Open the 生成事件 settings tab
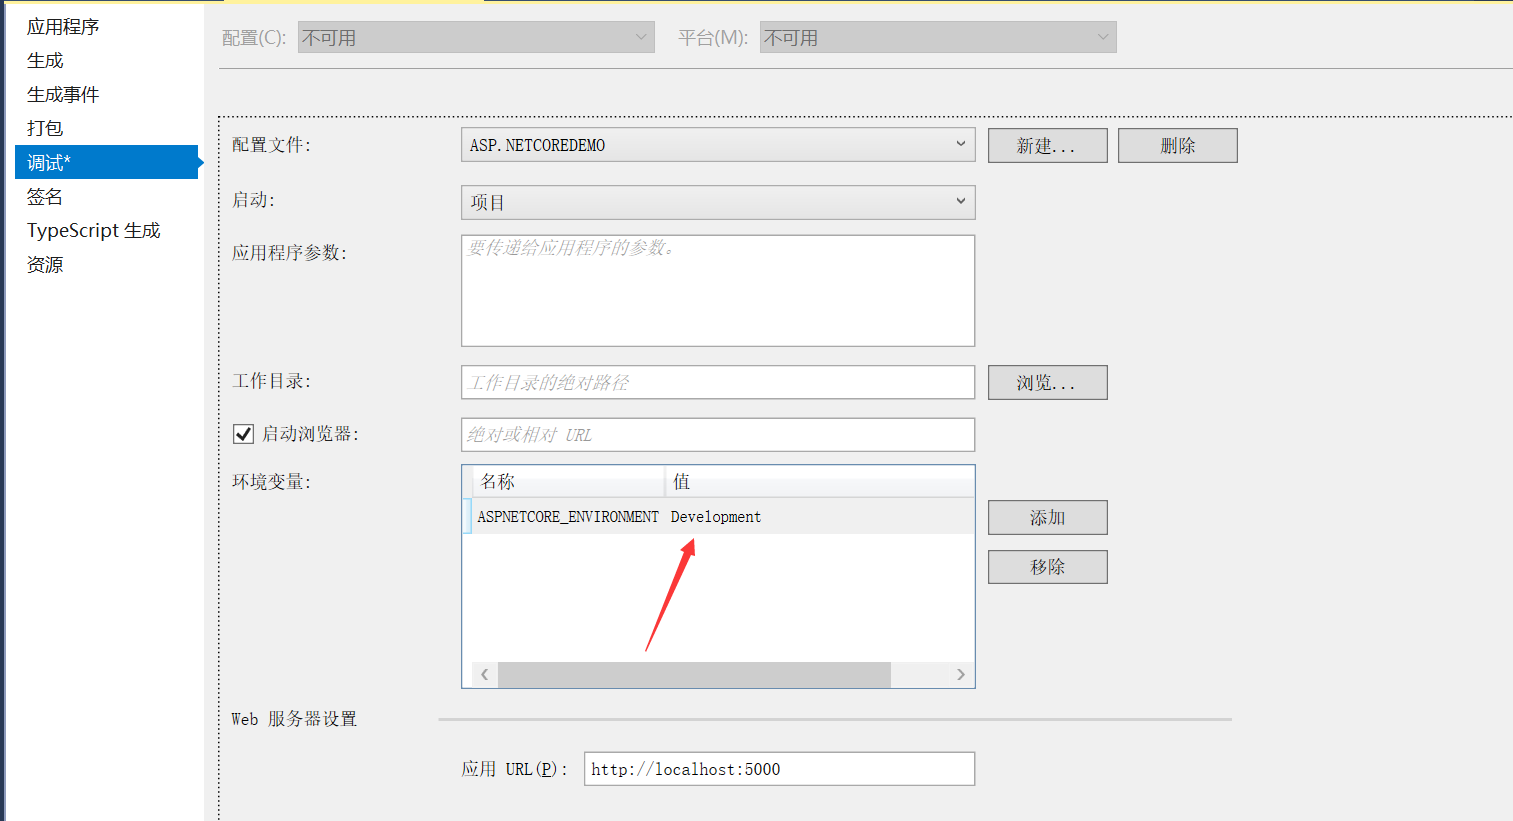1513x821 pixels. click(x=63, y=95)
